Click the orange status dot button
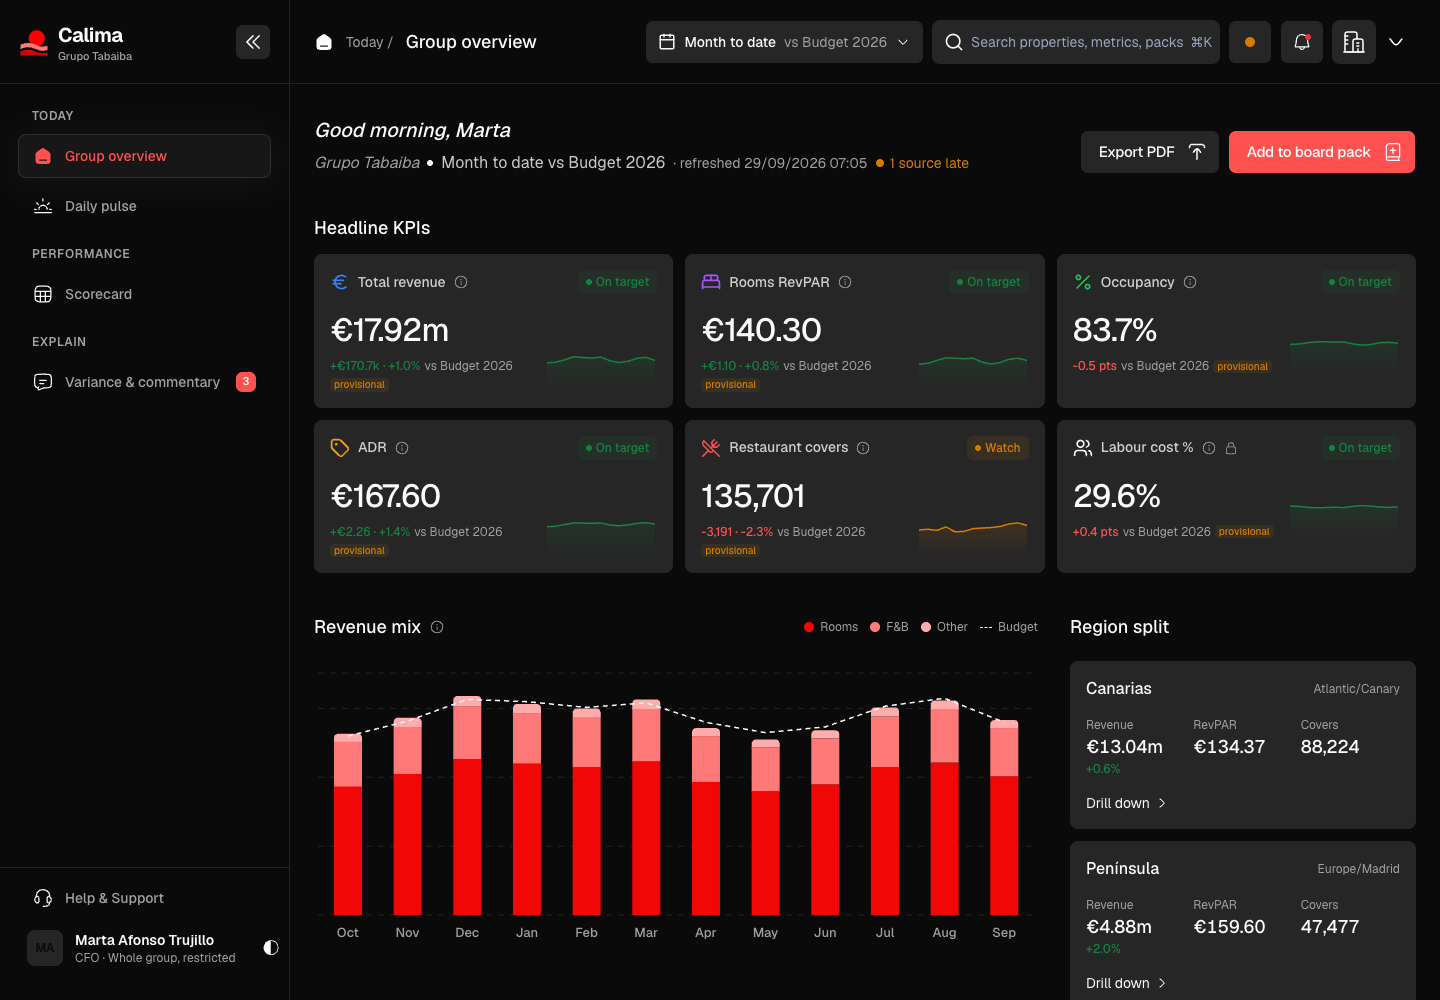 point(1250,42)
